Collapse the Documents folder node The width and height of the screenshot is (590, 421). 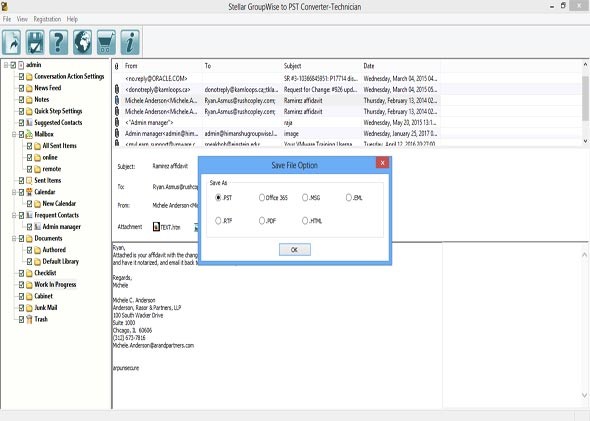(x=14, y=239)
